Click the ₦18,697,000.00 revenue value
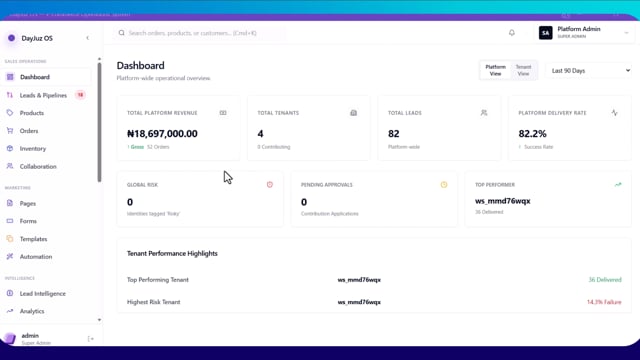The height and width of the screenshot is (360, 640). pyautogui.click(x=162, y=133)
